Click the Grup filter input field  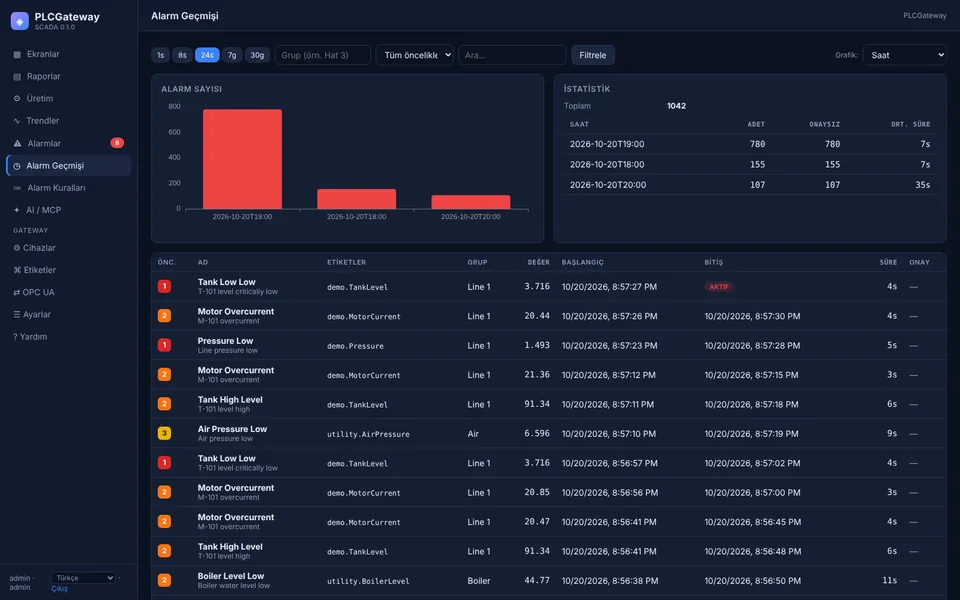tap(323, 55)
